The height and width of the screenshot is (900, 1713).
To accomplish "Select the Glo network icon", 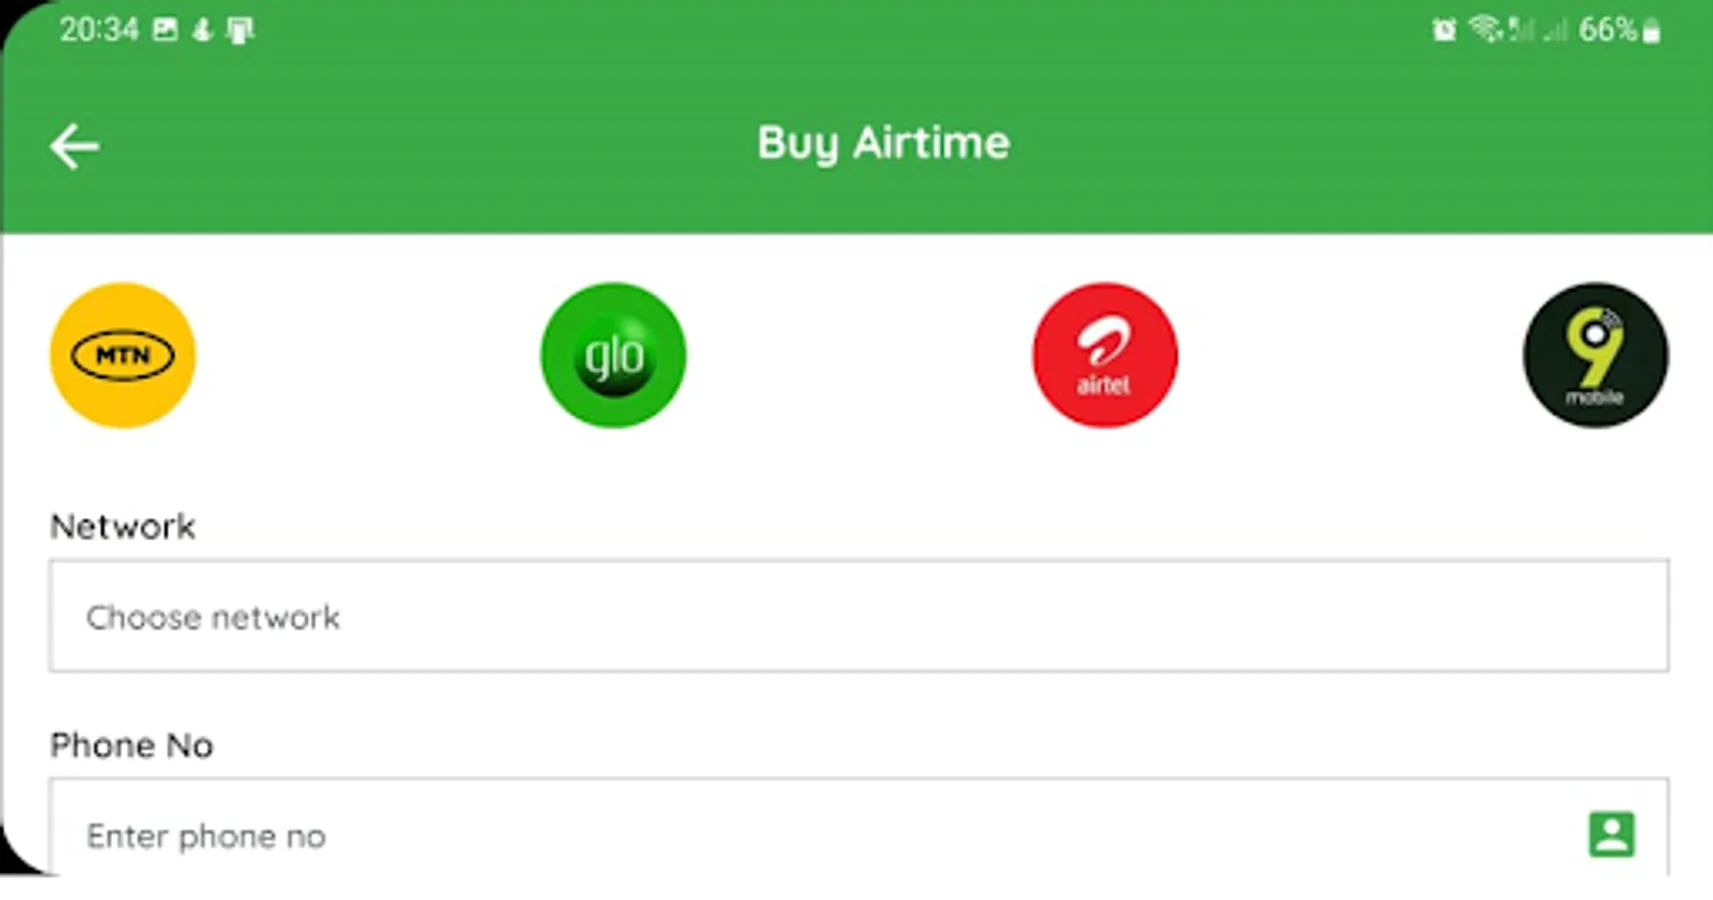I will (613, 356).
